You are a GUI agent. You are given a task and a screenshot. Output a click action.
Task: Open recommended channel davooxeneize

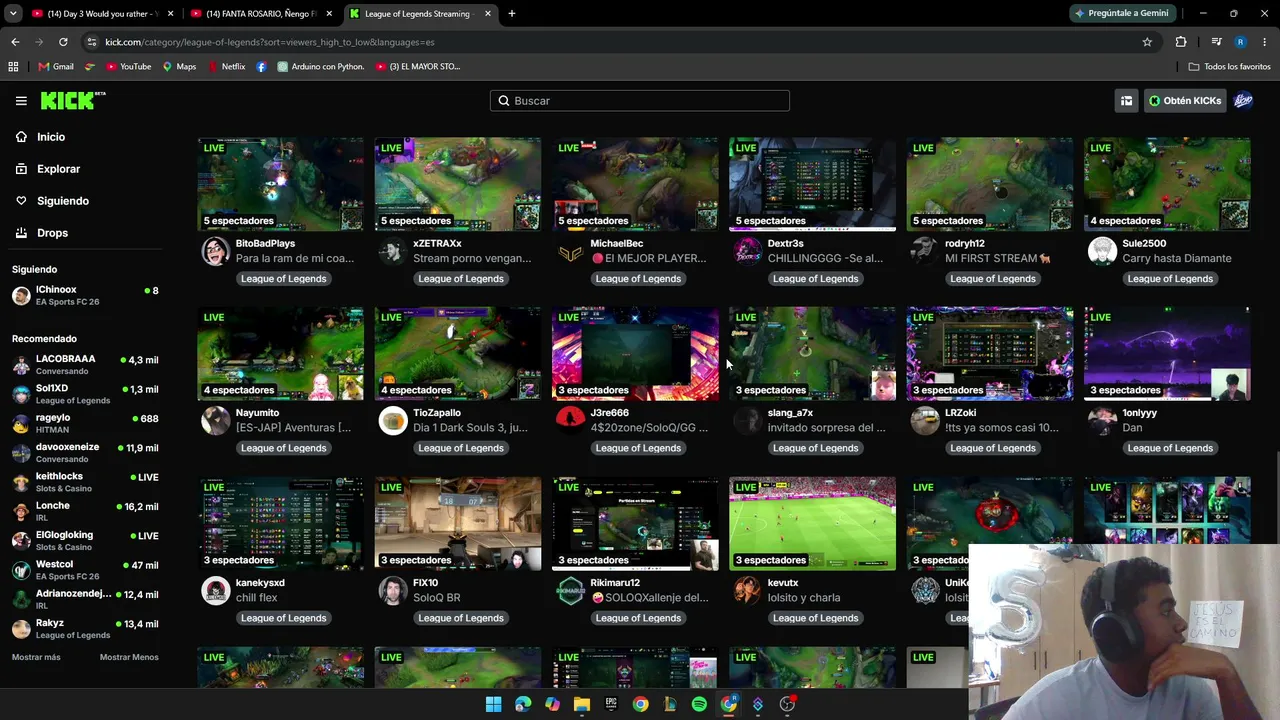(x=85, y=453)
